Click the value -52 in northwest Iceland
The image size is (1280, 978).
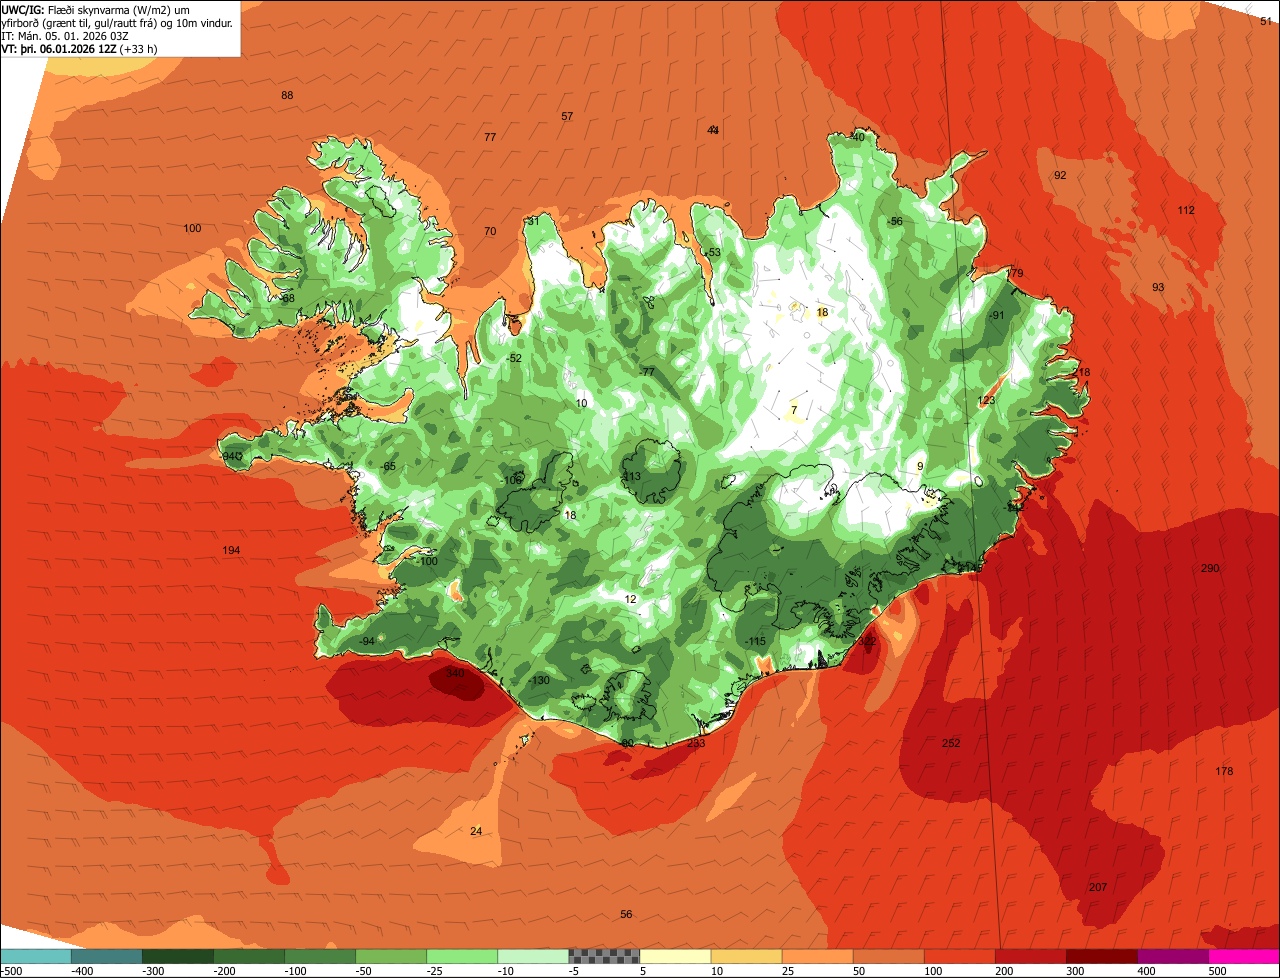click(514, 359)
